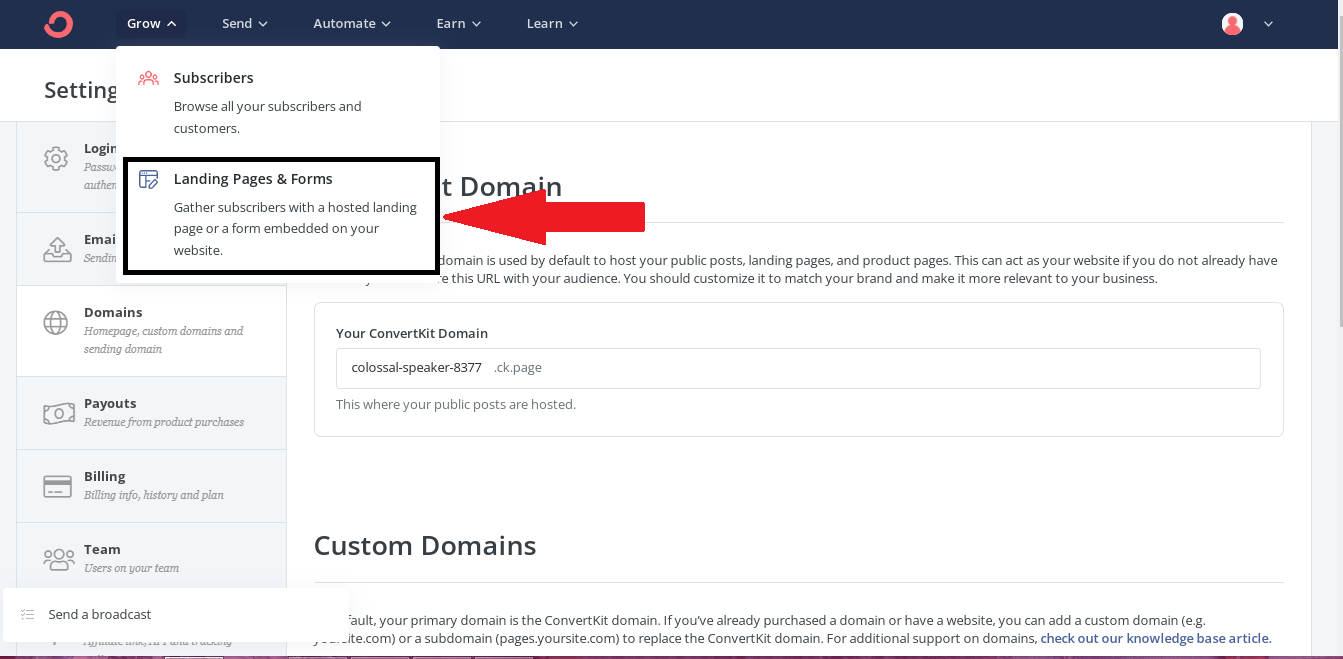The image size is (1343, 659).
Task: Open the Automate dropdown menu
Action: [x=351, y=23]
